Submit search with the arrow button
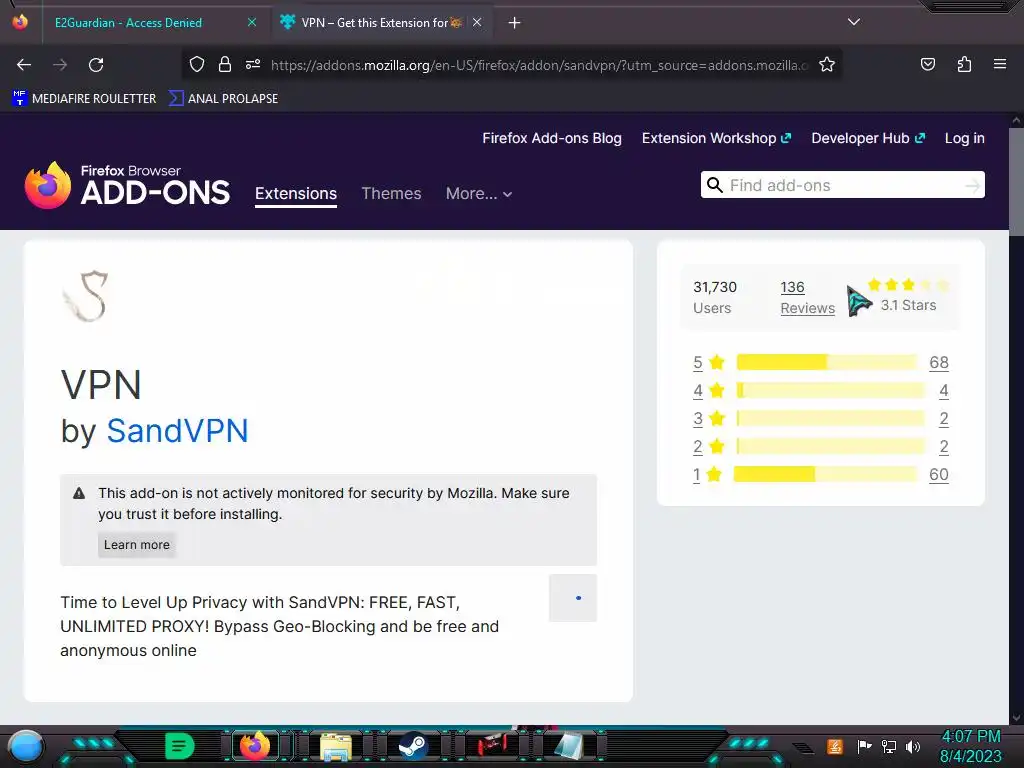The width and height of the screenshot is (1024, 768). [972, 186]
